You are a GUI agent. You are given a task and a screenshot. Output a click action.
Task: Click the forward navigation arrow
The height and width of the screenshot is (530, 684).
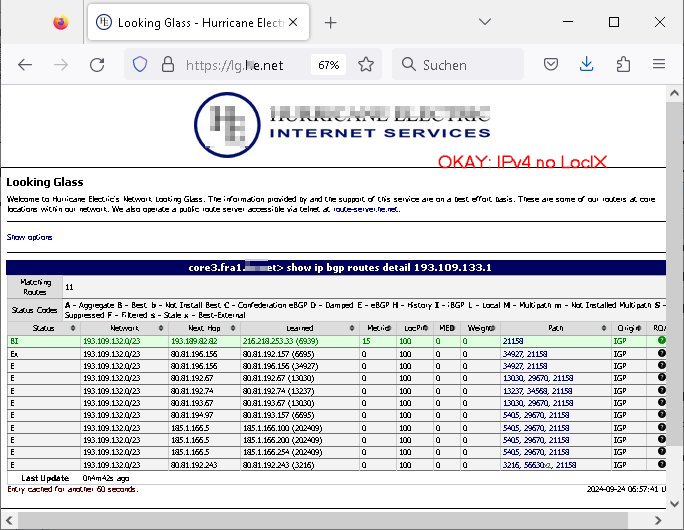(61, 65)
